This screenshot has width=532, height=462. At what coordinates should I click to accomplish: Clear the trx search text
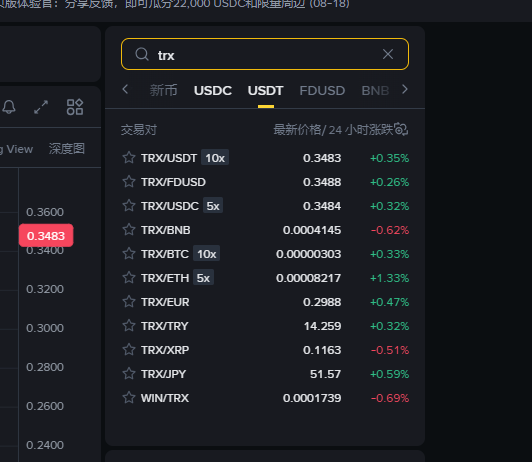[388, 54]
